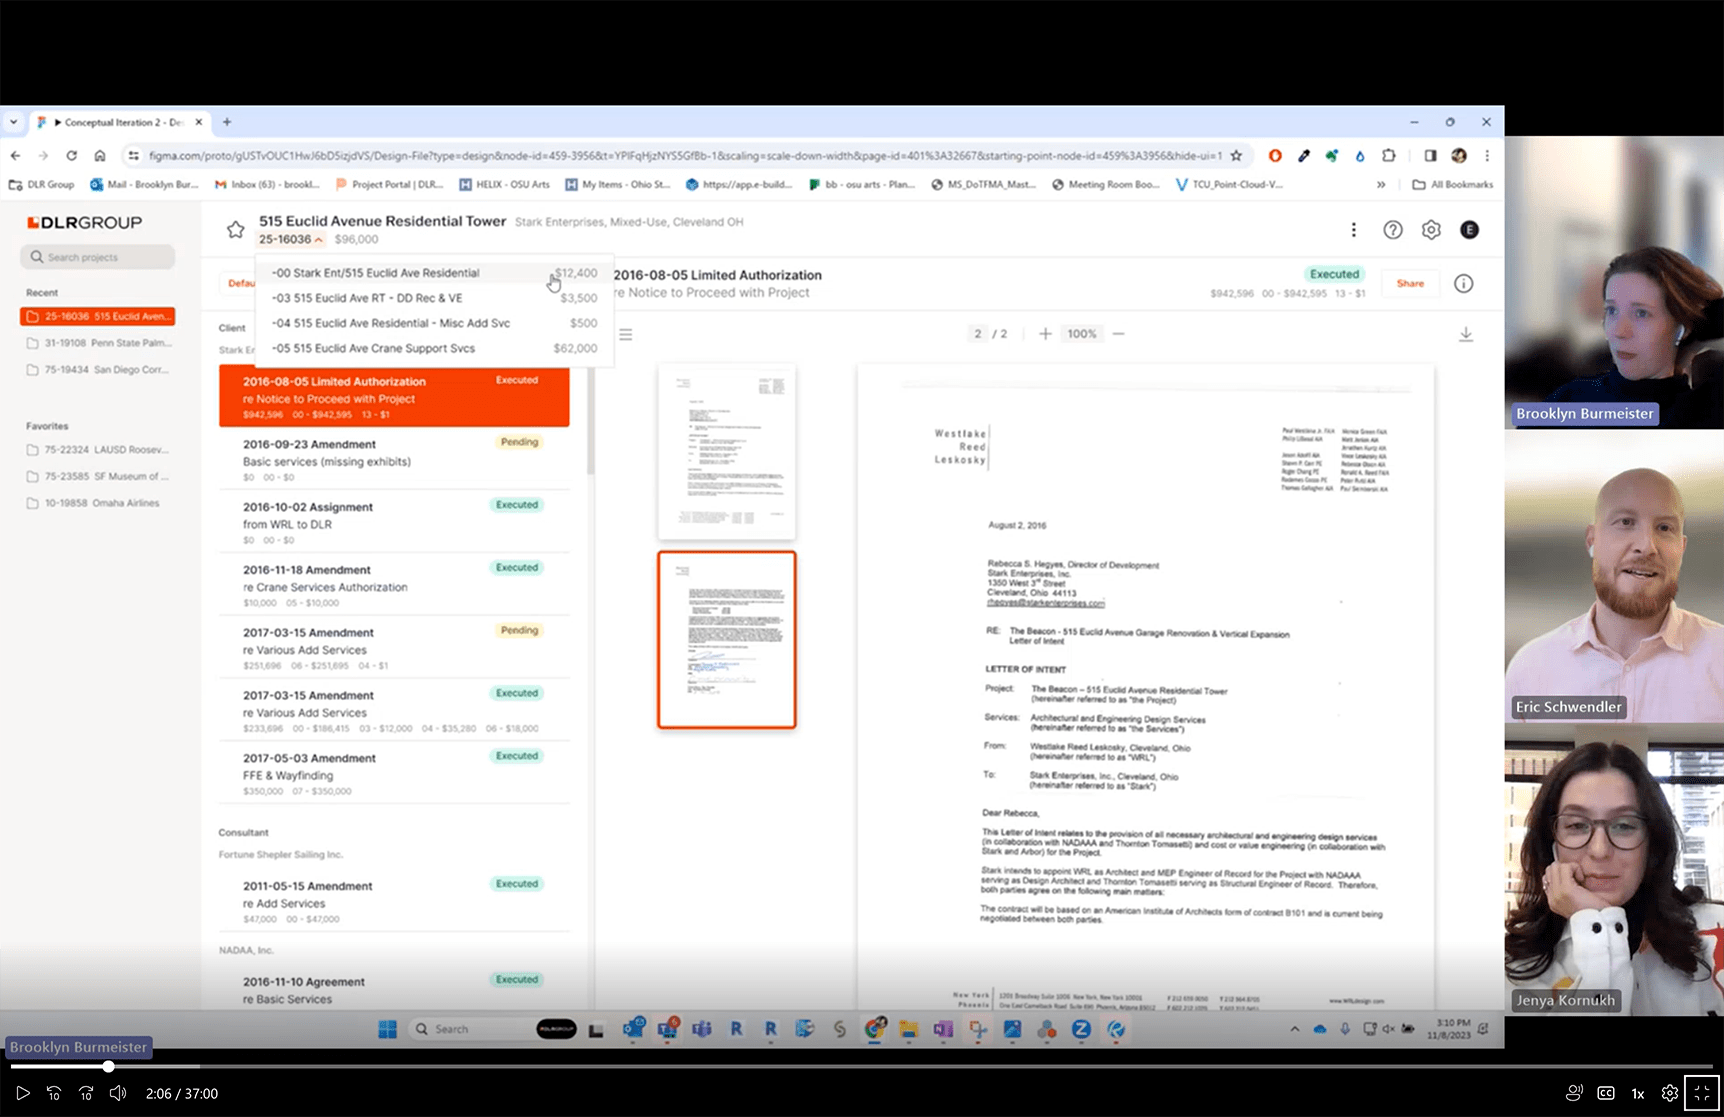This screenshot has width=1724, height=1117.
Task: Open the 2016-11-18 Amendment entry
Action: point(394,585)
